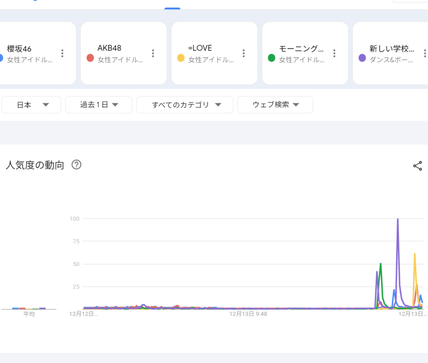Expand the 日本 region dropdown
Image resolution: width=428 pixels, height=363 pixels.
point(31,105)
